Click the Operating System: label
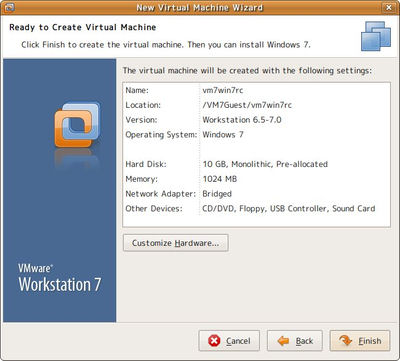This screenshot has width=400, height=361. point(161,135)
